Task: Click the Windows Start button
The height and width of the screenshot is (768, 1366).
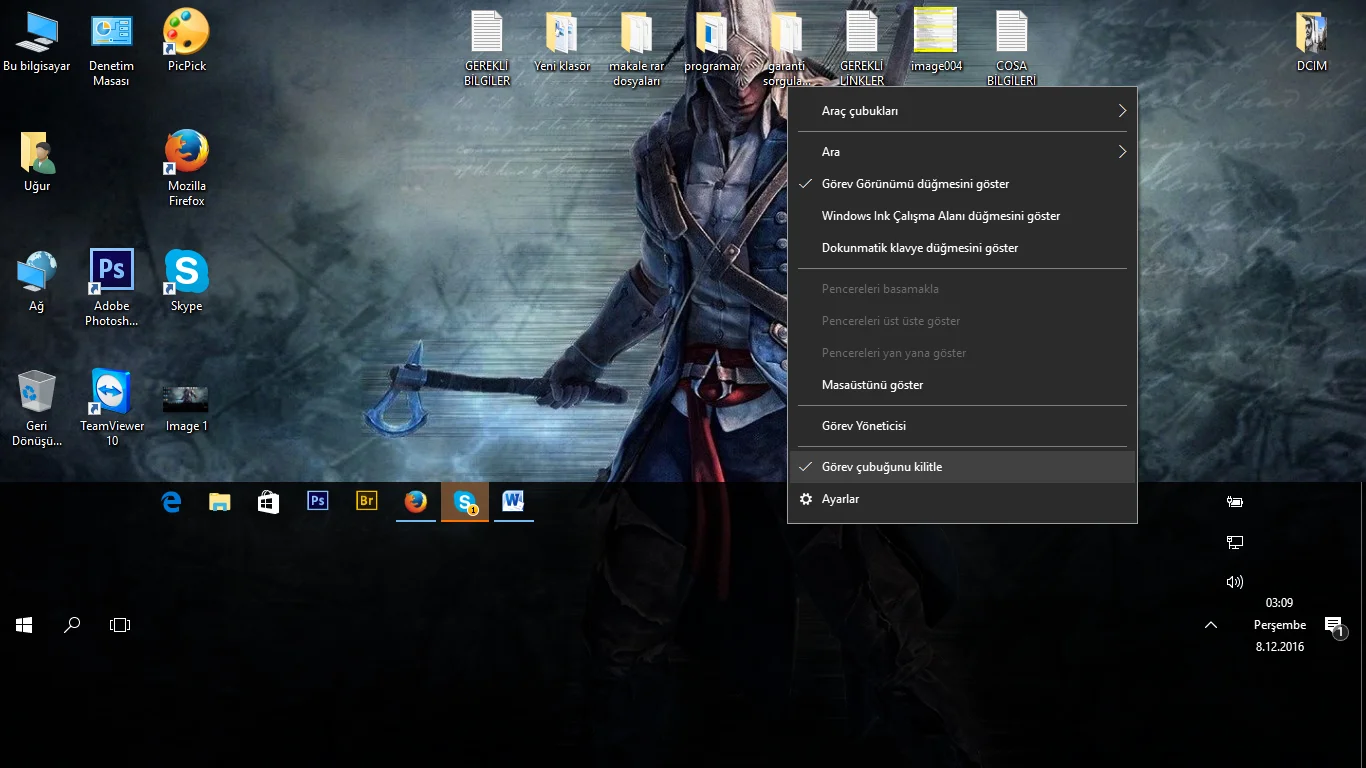Action: [24, 625]
